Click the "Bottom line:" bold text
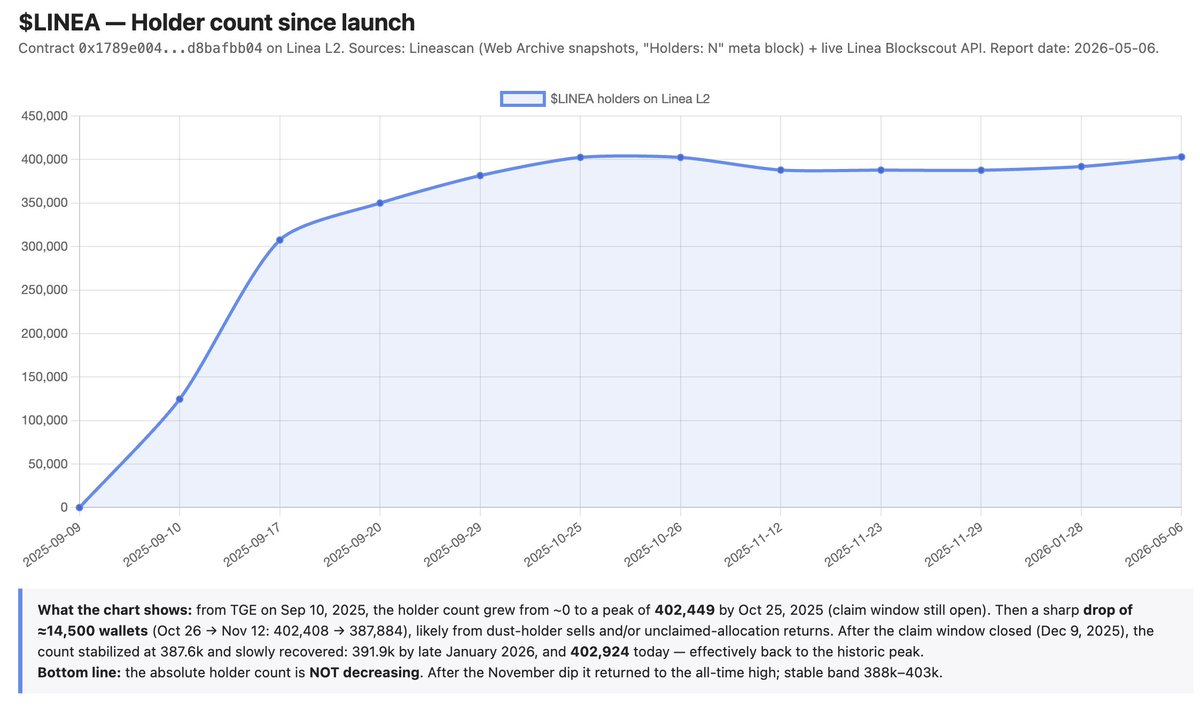The height and width of the screenshot is (711, 1200). (x=78, y=672)
